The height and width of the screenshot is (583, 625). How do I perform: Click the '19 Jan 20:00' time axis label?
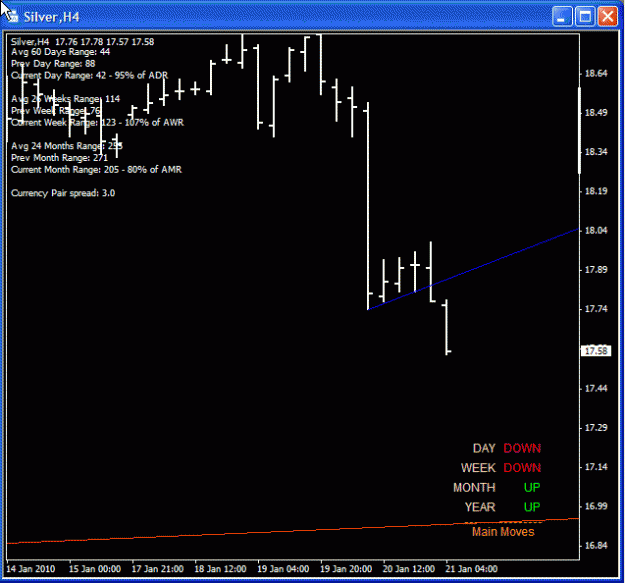click(346, 569)
